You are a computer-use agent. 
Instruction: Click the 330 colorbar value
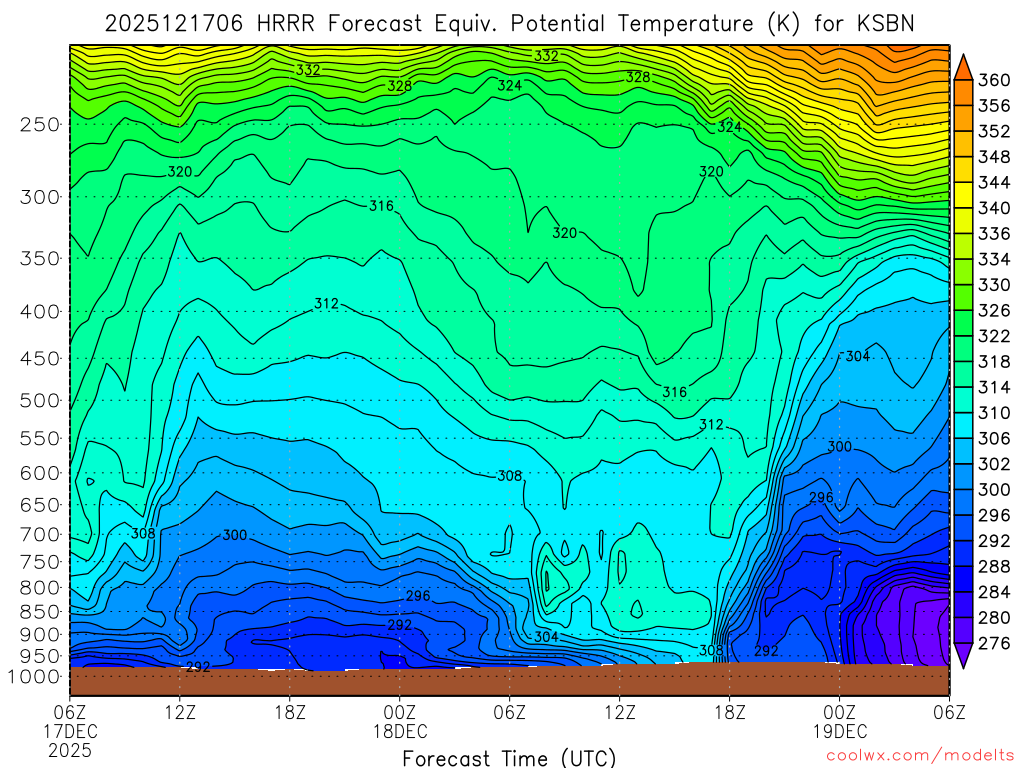pos(994,285)
